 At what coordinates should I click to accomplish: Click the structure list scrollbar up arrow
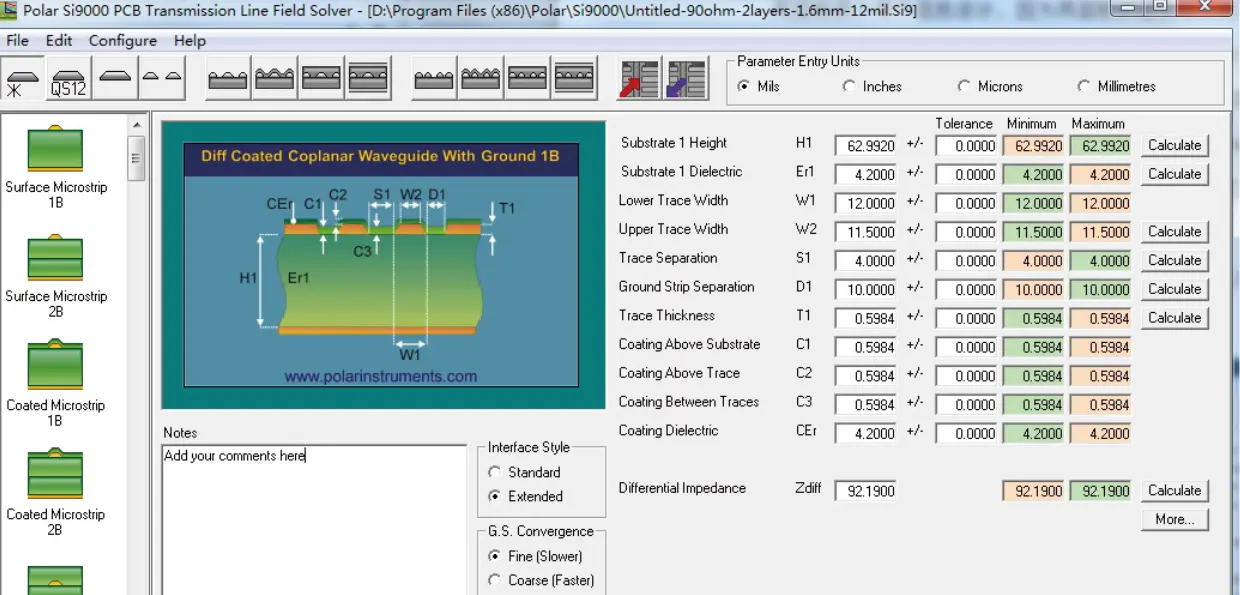[x=137, y=125]
